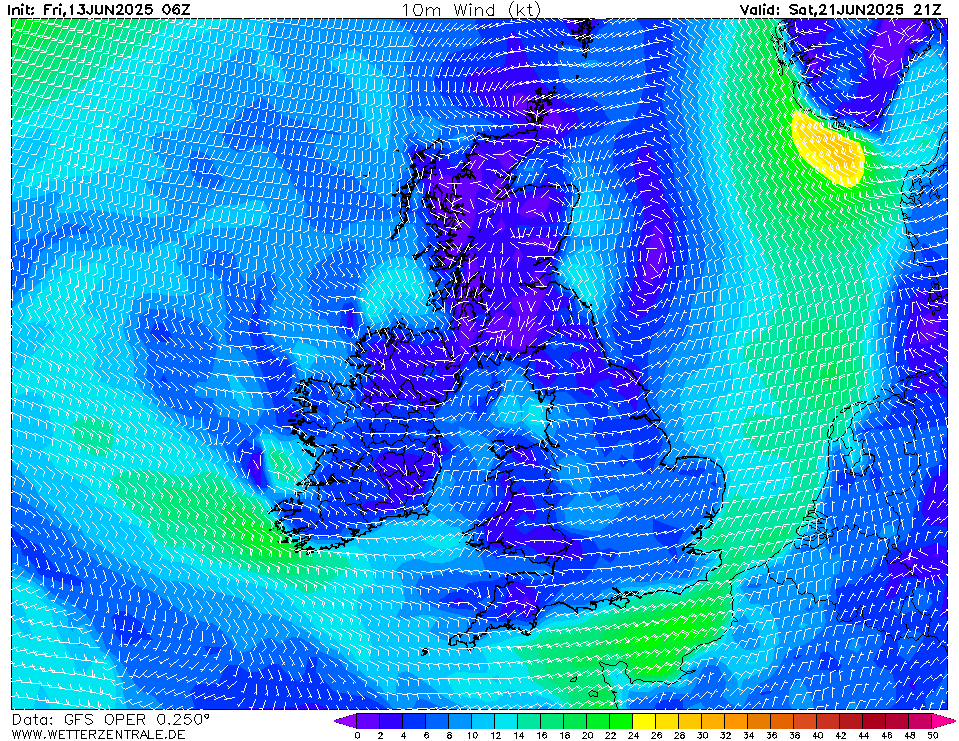Click the purple left-pointing legend end arrow

point(346,720)
